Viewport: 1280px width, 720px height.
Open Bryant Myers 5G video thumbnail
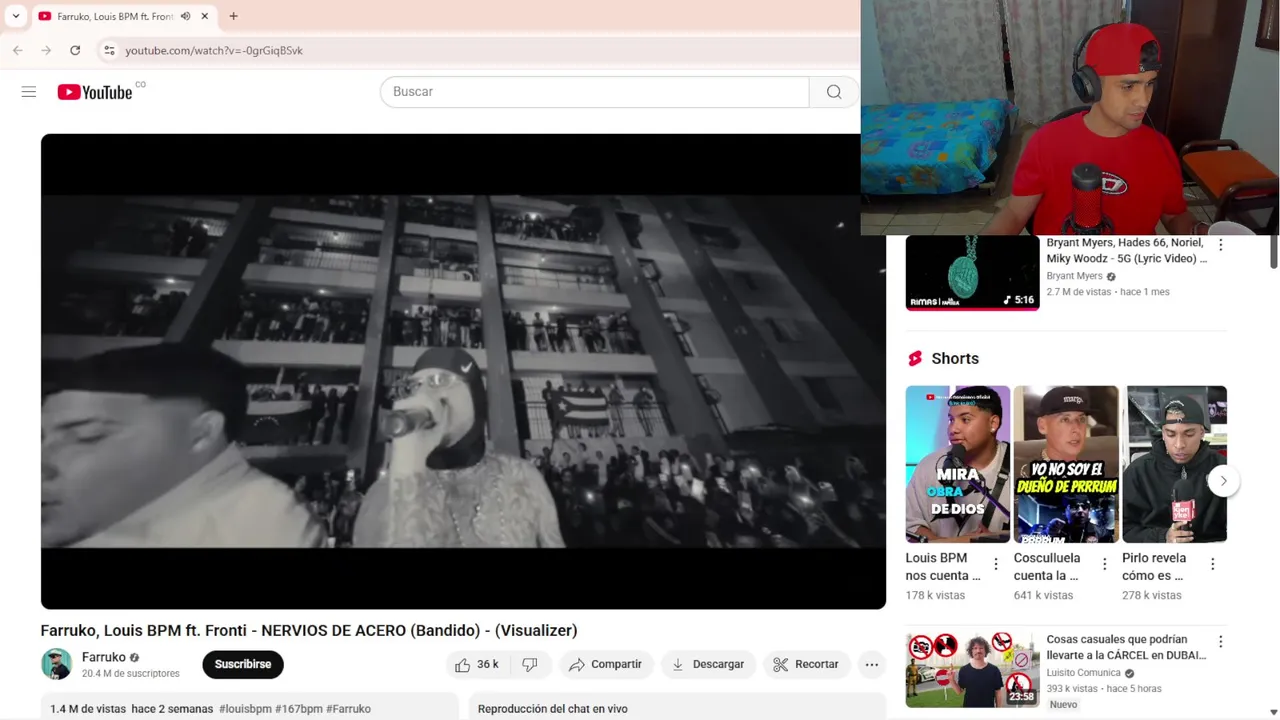pyautogui.click(x=972, y=273)
